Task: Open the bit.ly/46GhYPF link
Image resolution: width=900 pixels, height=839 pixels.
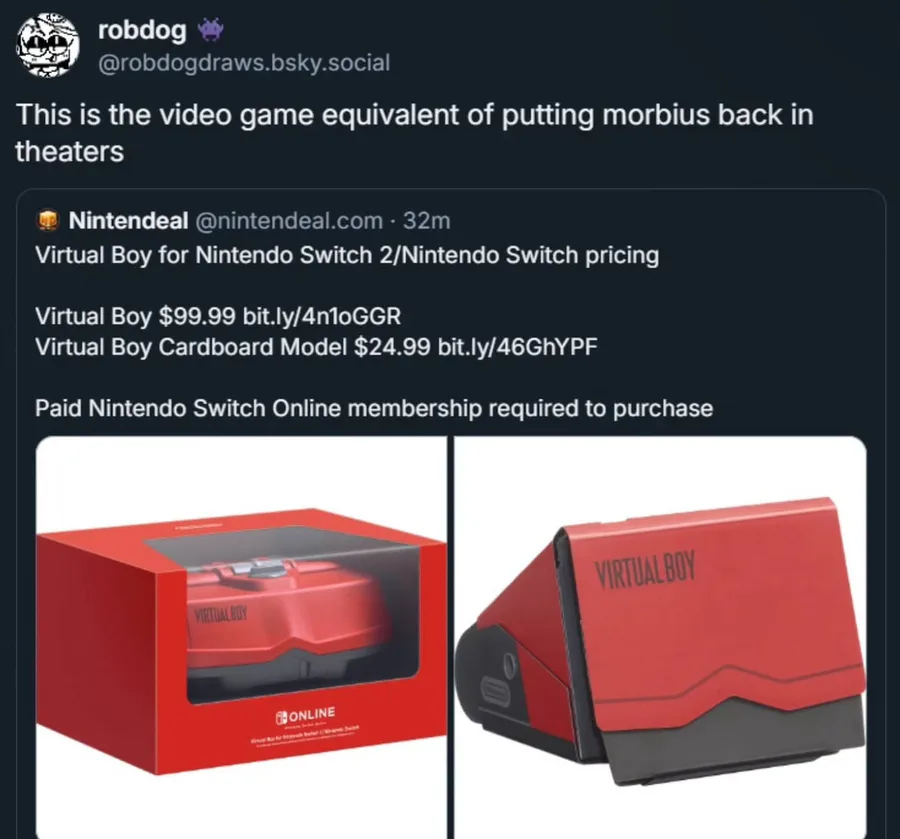Action: (x=517, y=347)
